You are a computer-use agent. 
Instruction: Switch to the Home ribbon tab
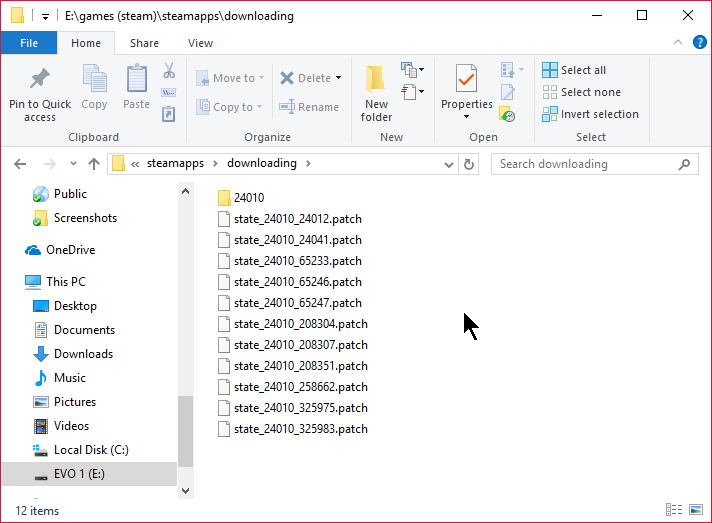[86, 43]
